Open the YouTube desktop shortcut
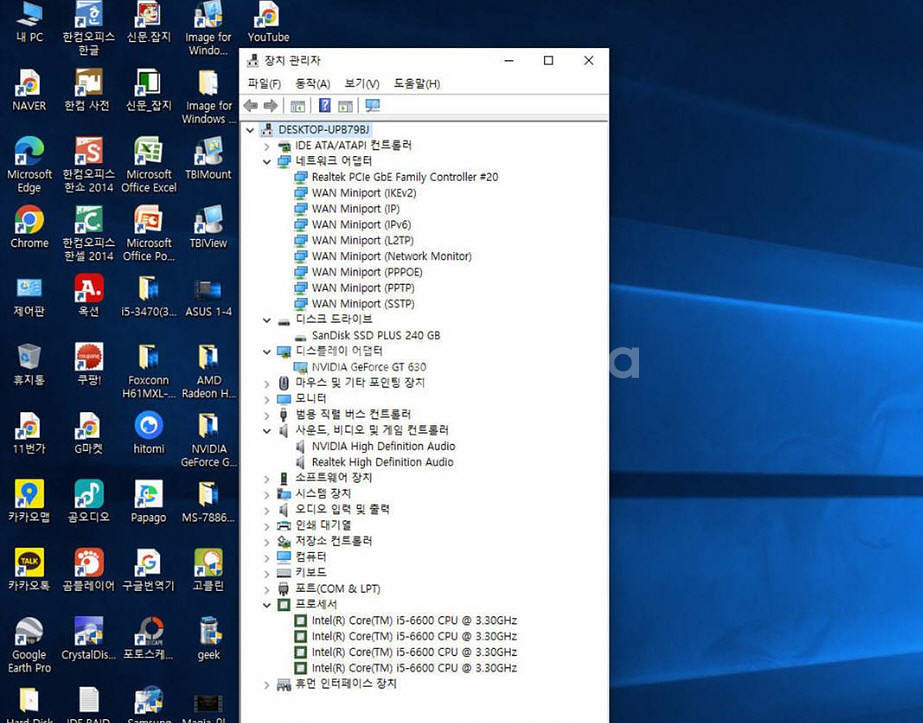Screen dimensions: 923x723 (268, 22)
